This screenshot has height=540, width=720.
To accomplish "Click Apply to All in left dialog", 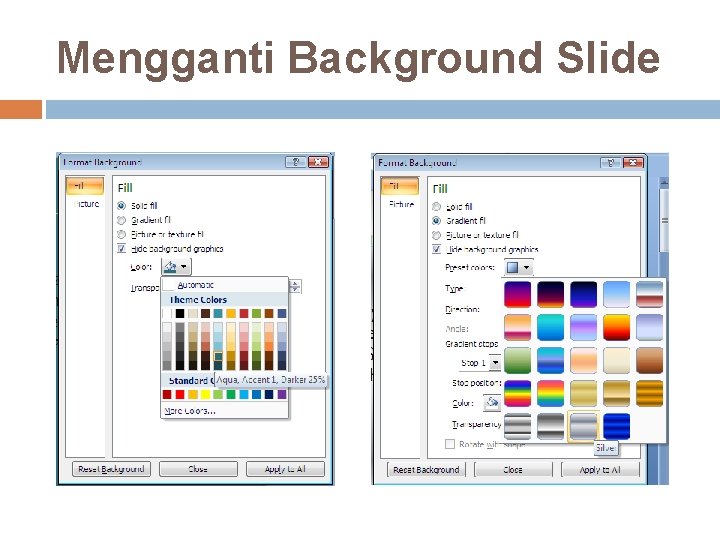I will 285,469.
